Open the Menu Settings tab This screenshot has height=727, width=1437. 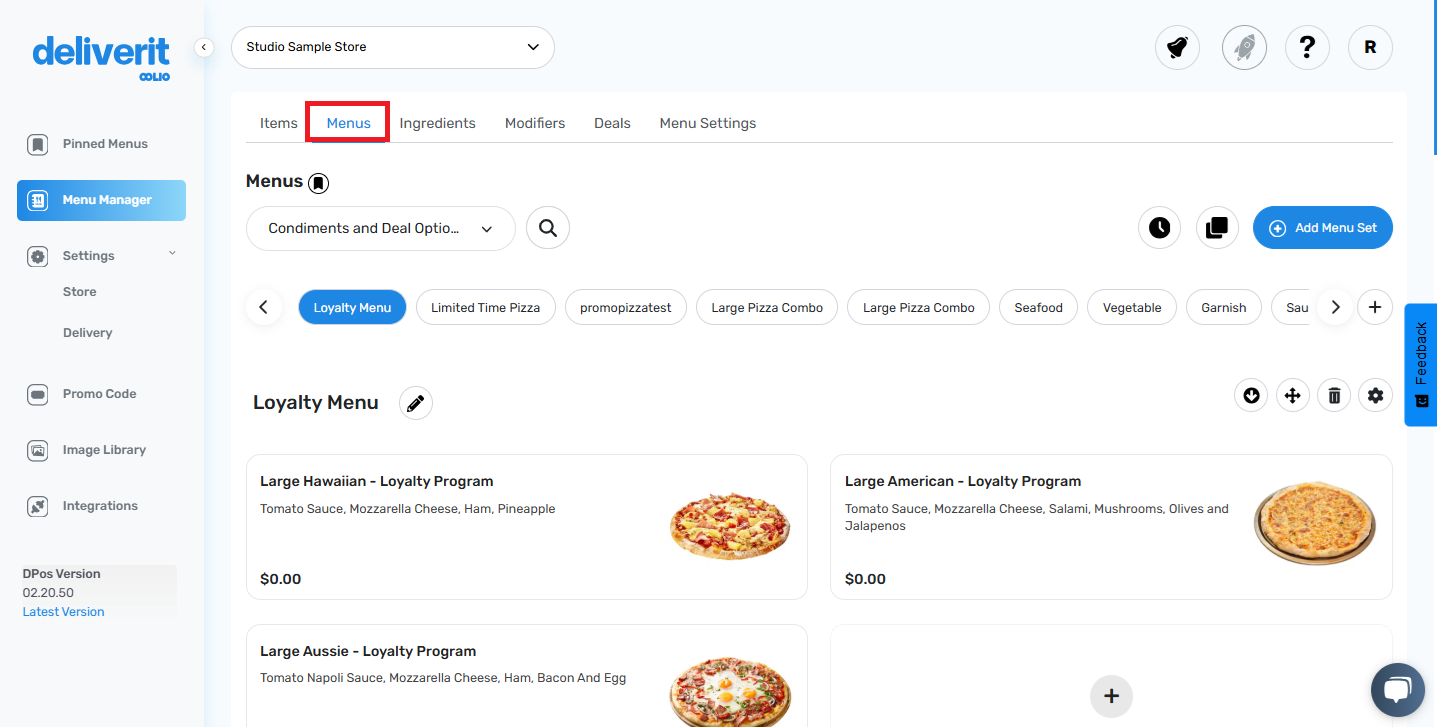[708, 123]
